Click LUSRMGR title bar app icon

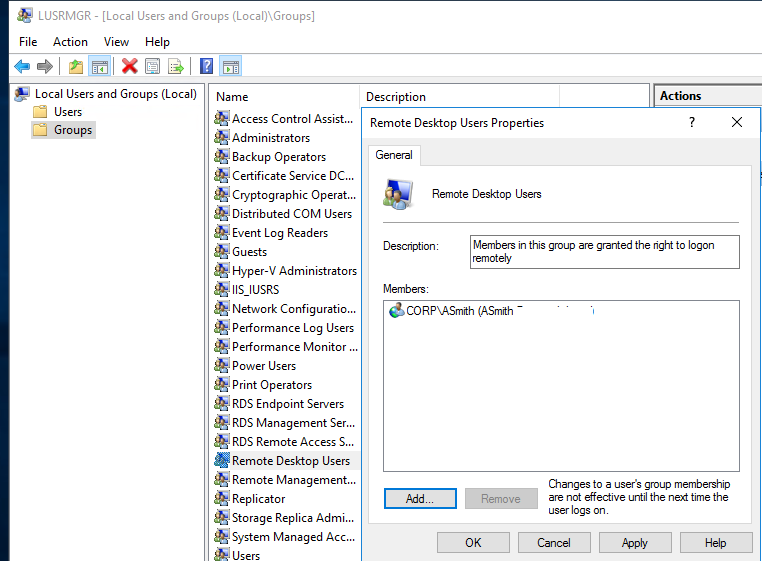[24, 15]
